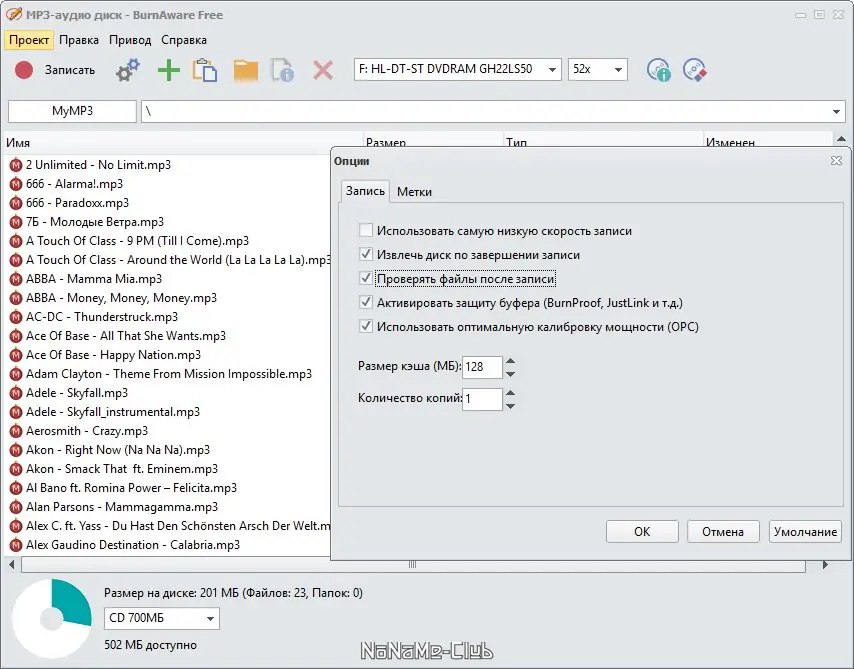Viewport: 854px width, 669px height.
Task: Close the Опции dialog
Action: point(836,161)
